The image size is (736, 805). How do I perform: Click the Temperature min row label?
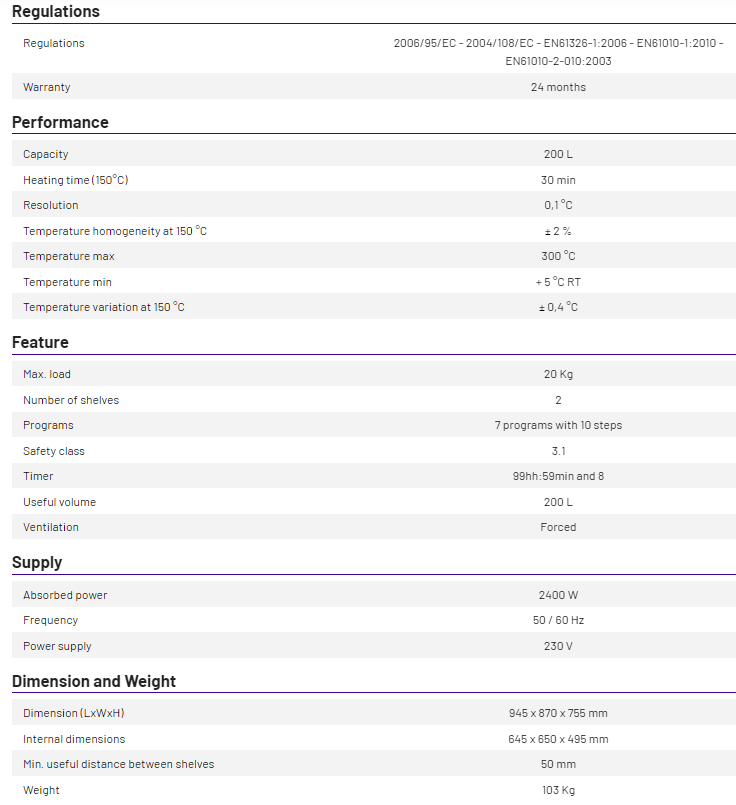pos(68,282)
